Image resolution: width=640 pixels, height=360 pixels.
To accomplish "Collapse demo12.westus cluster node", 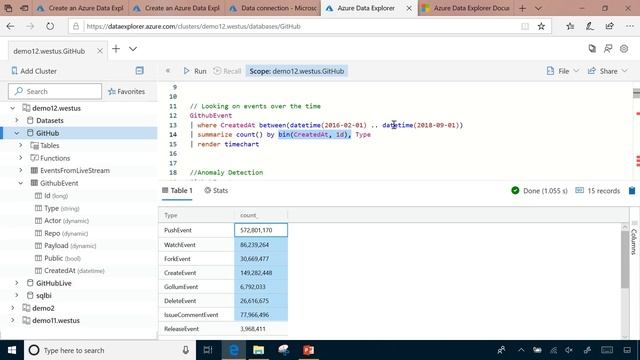I will pyautogui.click(x=13, y=108).
